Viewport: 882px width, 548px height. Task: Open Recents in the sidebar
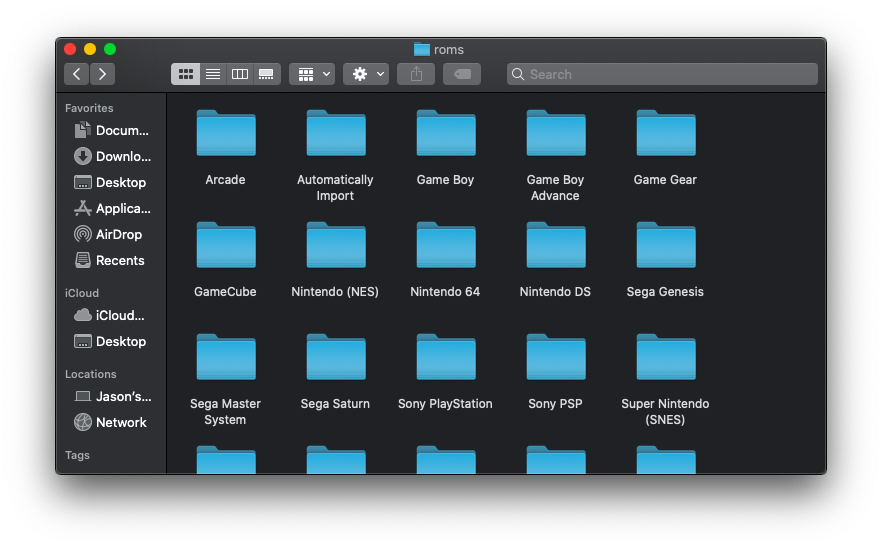111,260
